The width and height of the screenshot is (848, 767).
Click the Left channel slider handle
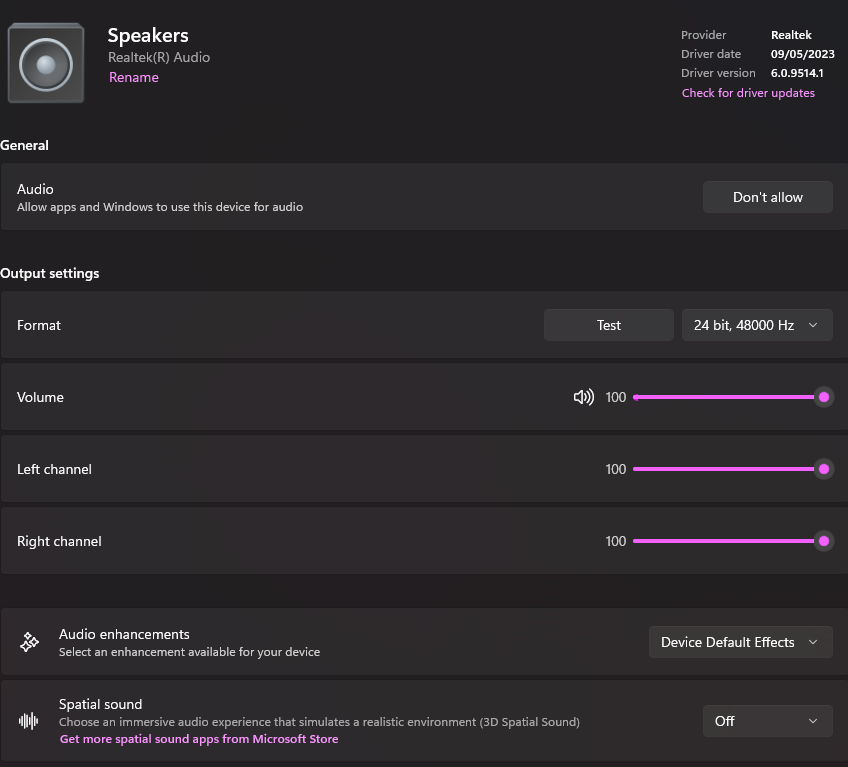824,469
